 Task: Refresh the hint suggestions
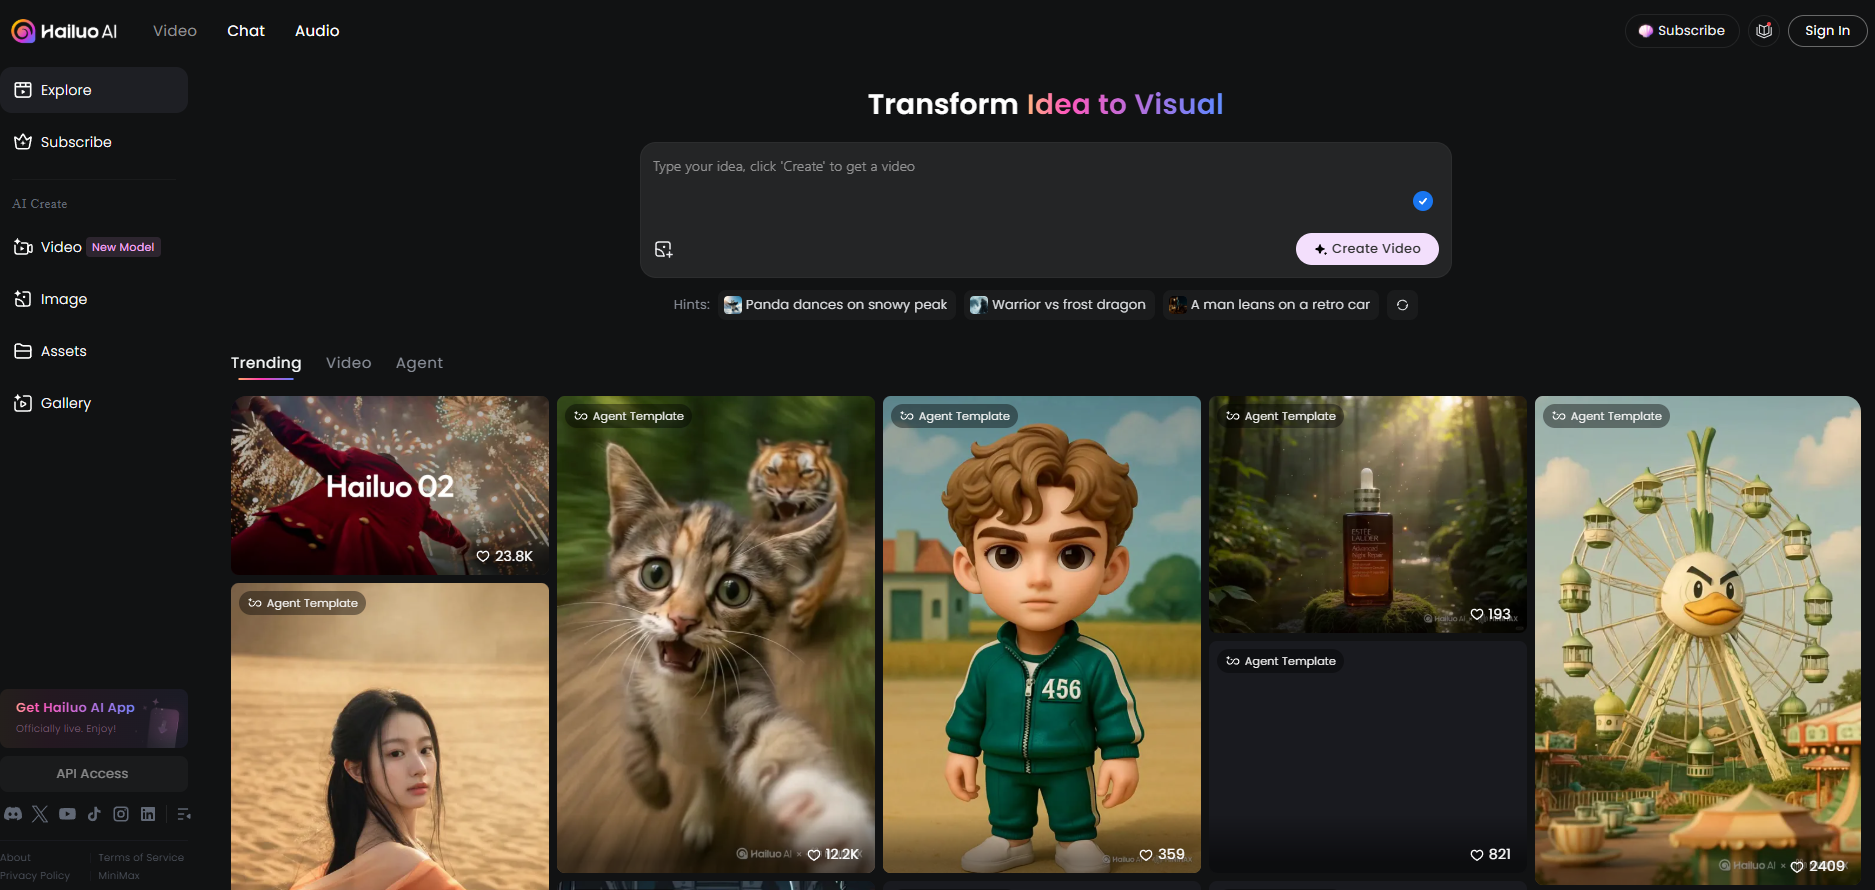(x=1402, y=305)
